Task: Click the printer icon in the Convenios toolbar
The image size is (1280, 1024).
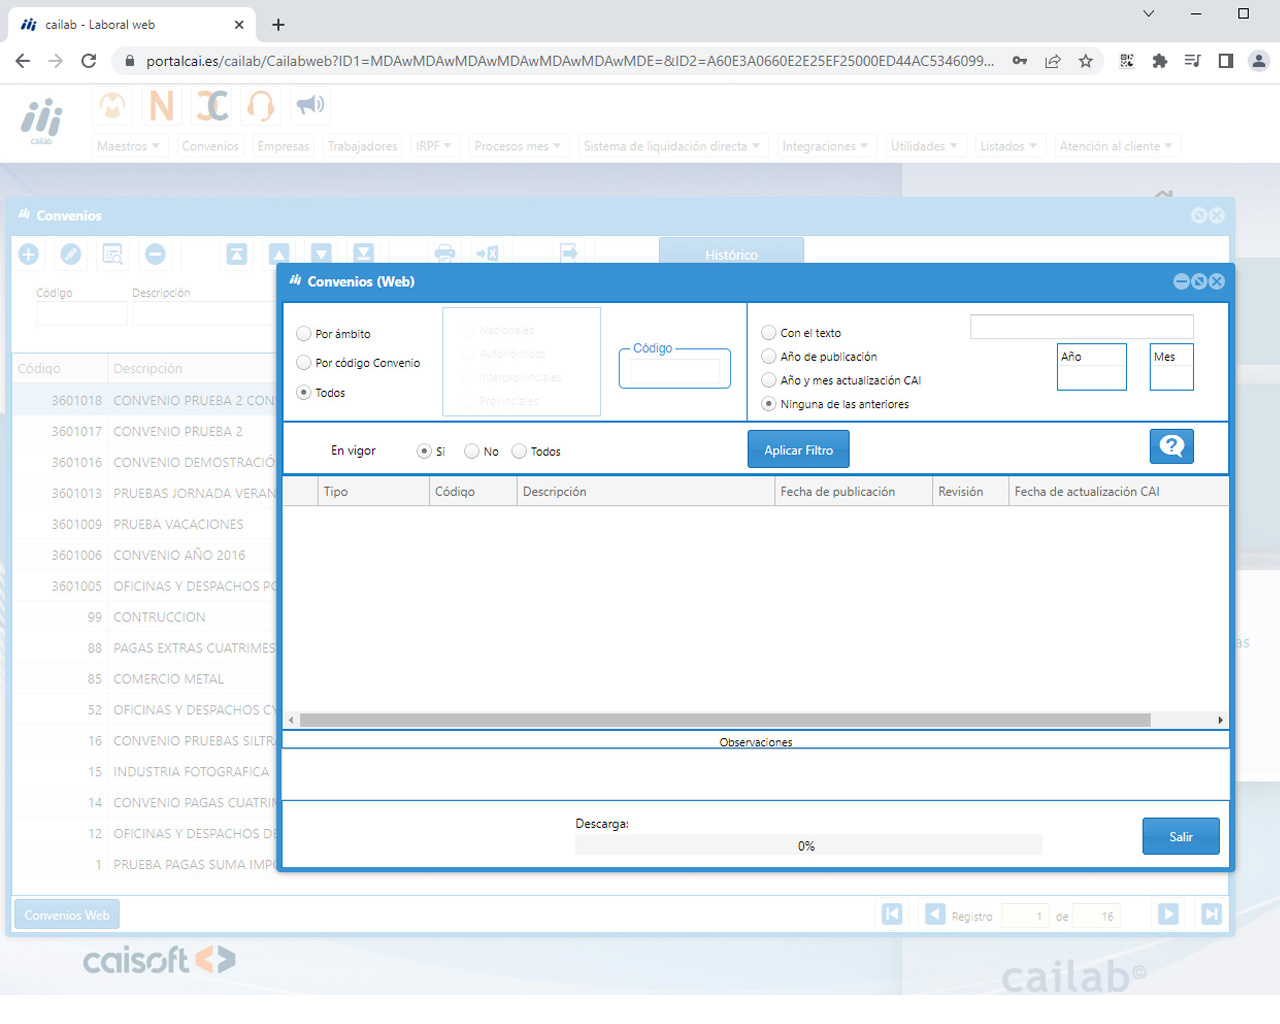Action: (x=445, y=254)
